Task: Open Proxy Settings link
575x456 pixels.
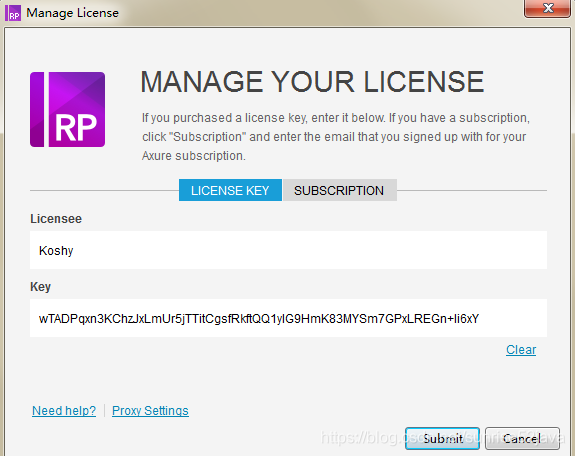Action: (150, 411)
